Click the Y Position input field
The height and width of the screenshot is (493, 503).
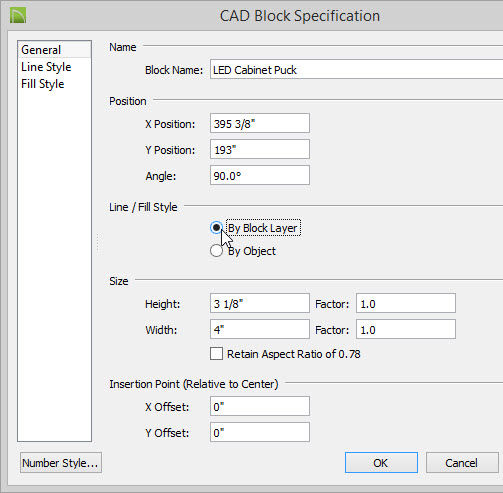[260, 149]
